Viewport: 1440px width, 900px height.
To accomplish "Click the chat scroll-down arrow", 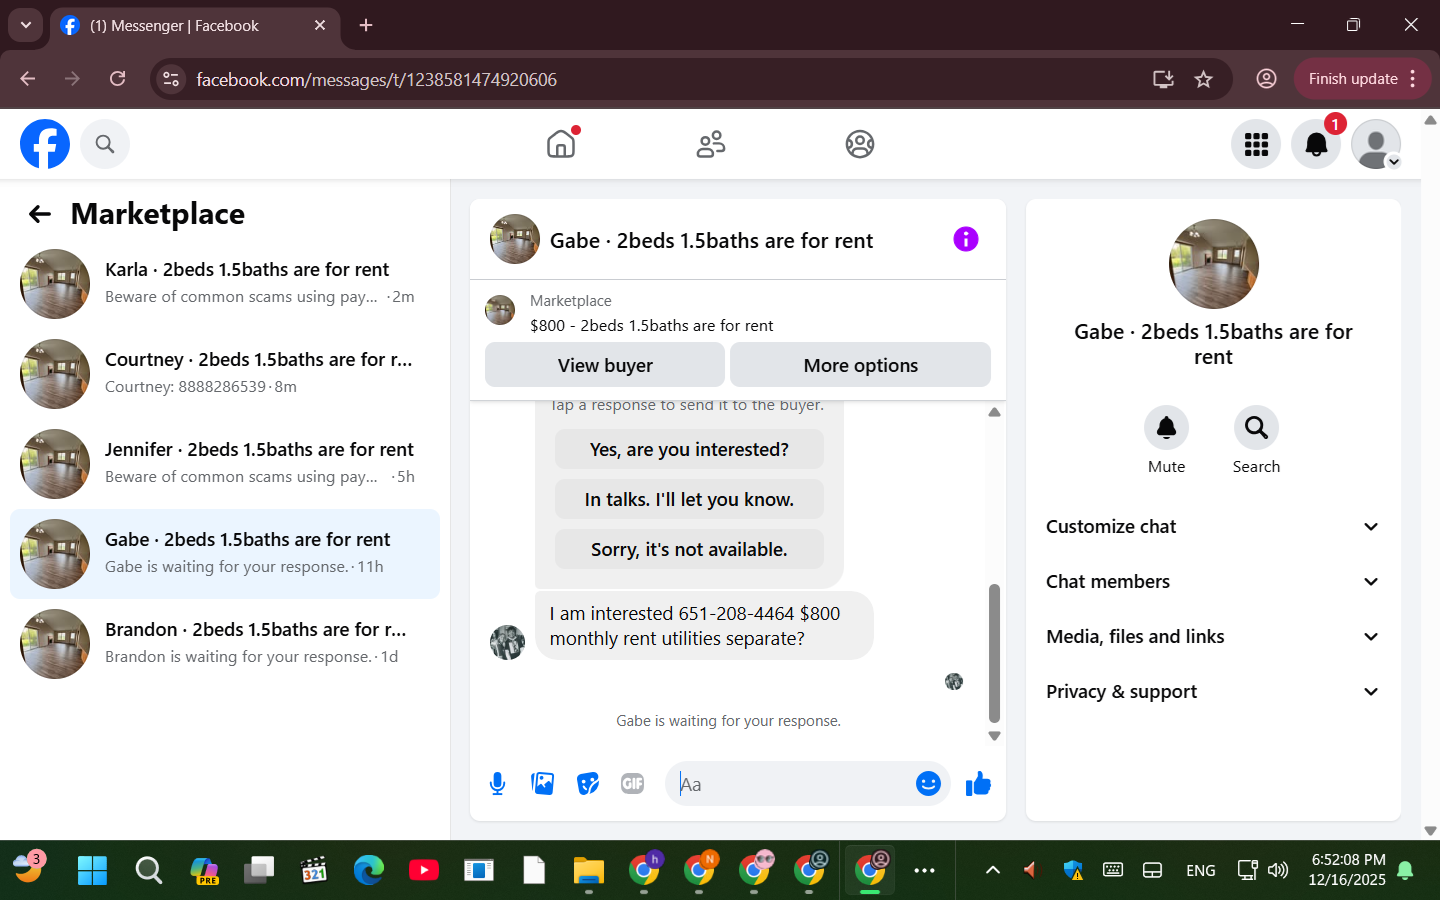I will 994,735.
